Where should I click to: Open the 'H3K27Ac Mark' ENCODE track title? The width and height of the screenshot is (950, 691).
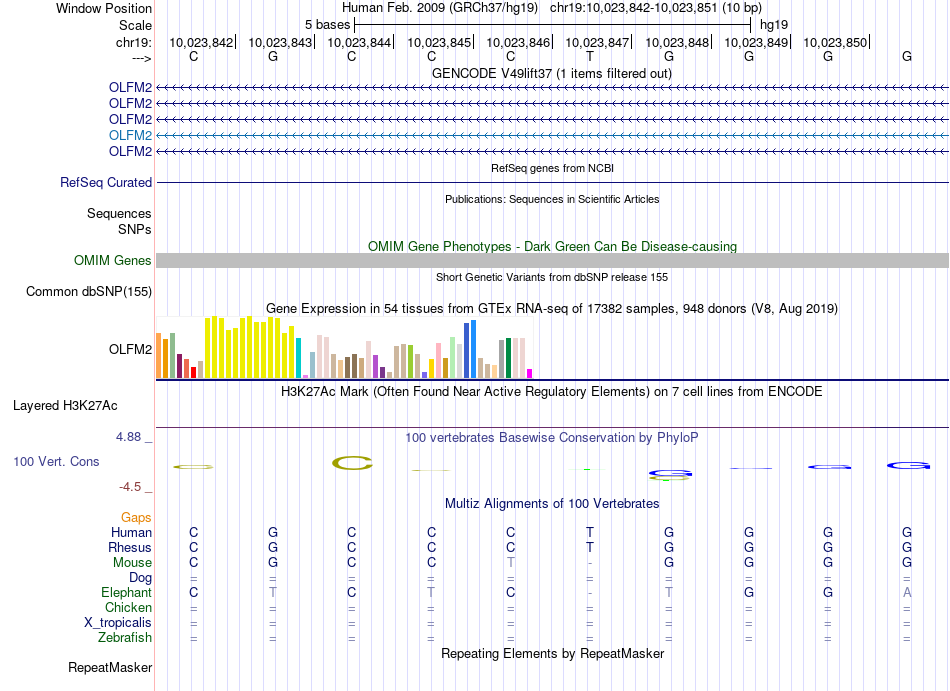coord(552,391)
